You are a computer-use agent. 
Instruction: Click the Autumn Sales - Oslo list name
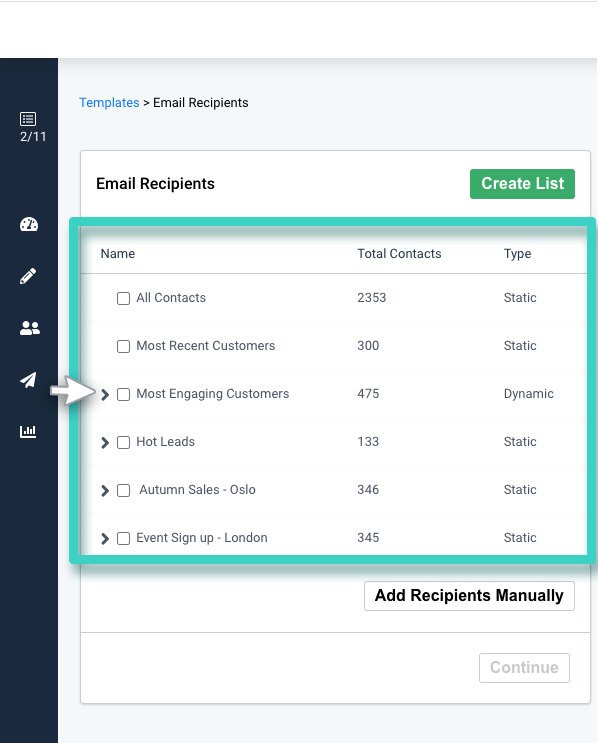pos(197,489)
